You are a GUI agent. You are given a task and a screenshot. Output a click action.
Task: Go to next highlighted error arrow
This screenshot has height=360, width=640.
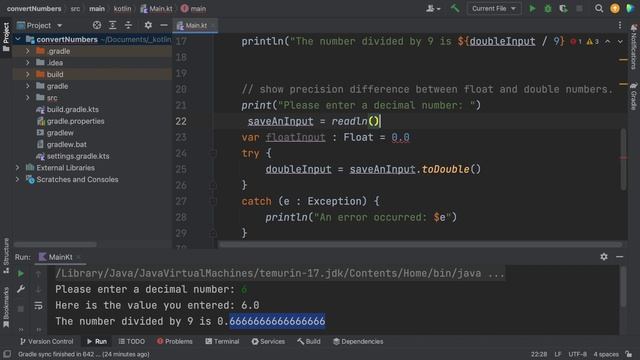pos(620,42)
